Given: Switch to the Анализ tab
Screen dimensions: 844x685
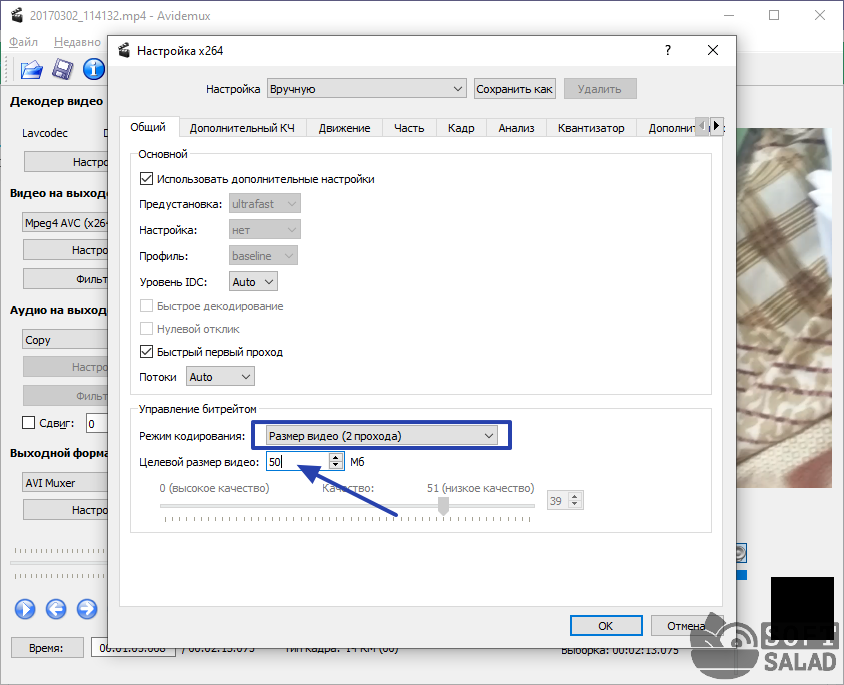Looking at the screenshot, I should click(516, 128).
